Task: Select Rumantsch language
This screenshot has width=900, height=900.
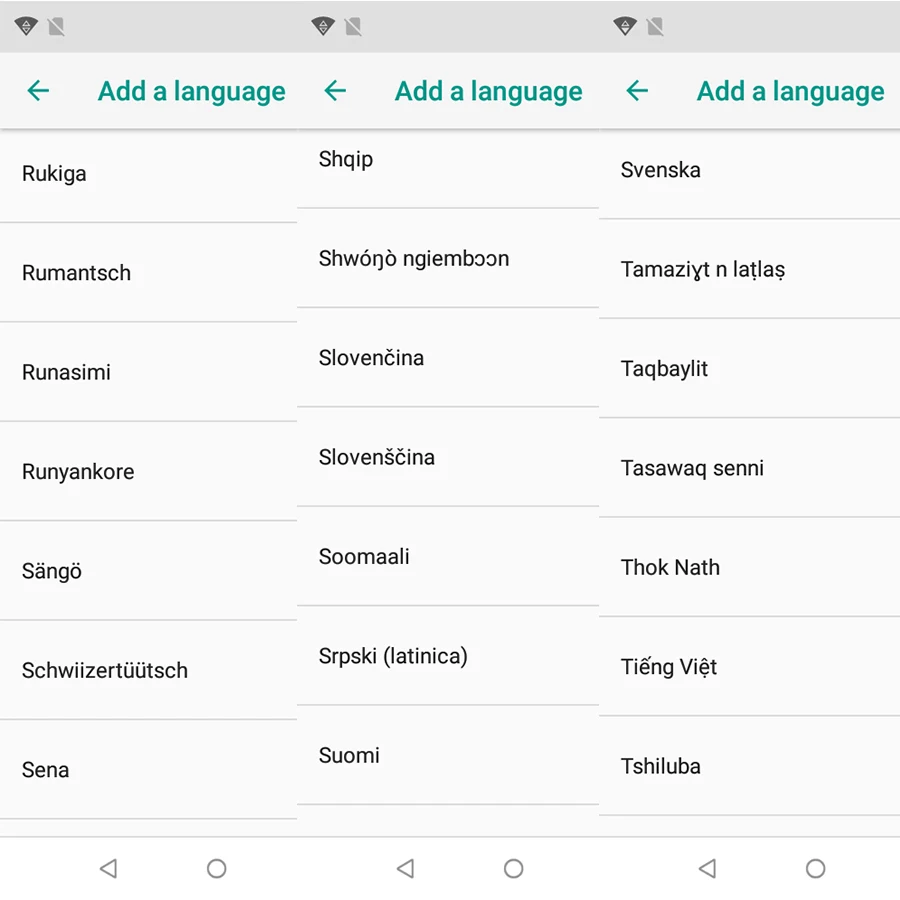Action: click(x=148, y=273)
